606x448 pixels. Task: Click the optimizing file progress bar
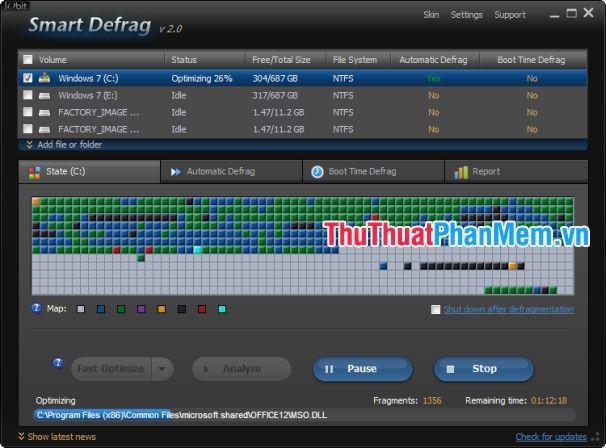click(x=304, y=415)
